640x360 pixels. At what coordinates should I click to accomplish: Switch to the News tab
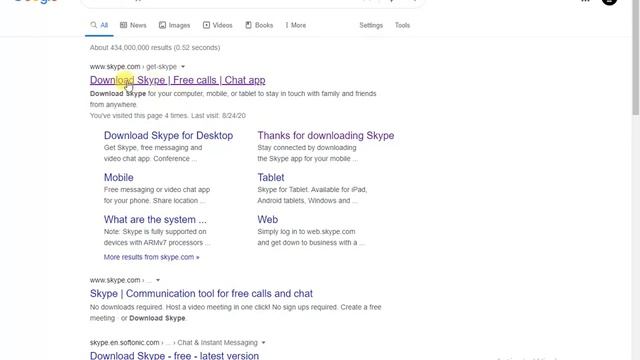pos(133,25)
